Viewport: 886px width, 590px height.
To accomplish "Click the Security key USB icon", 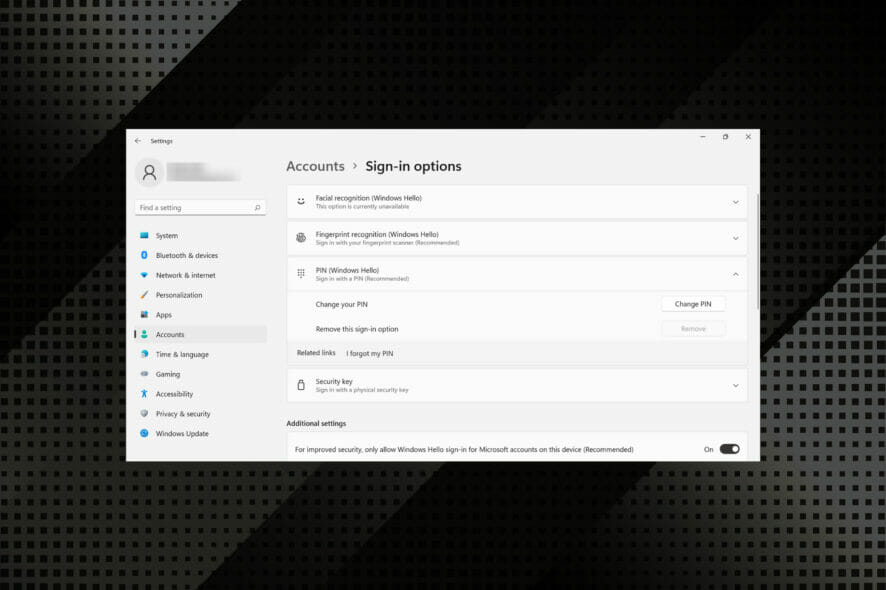I will tap(301, 385).
